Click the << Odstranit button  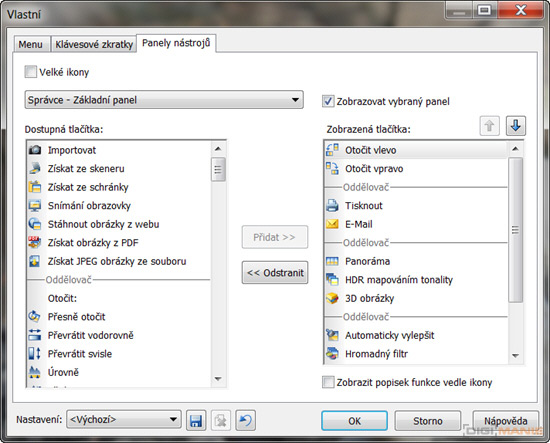click(x=275, y=273)
